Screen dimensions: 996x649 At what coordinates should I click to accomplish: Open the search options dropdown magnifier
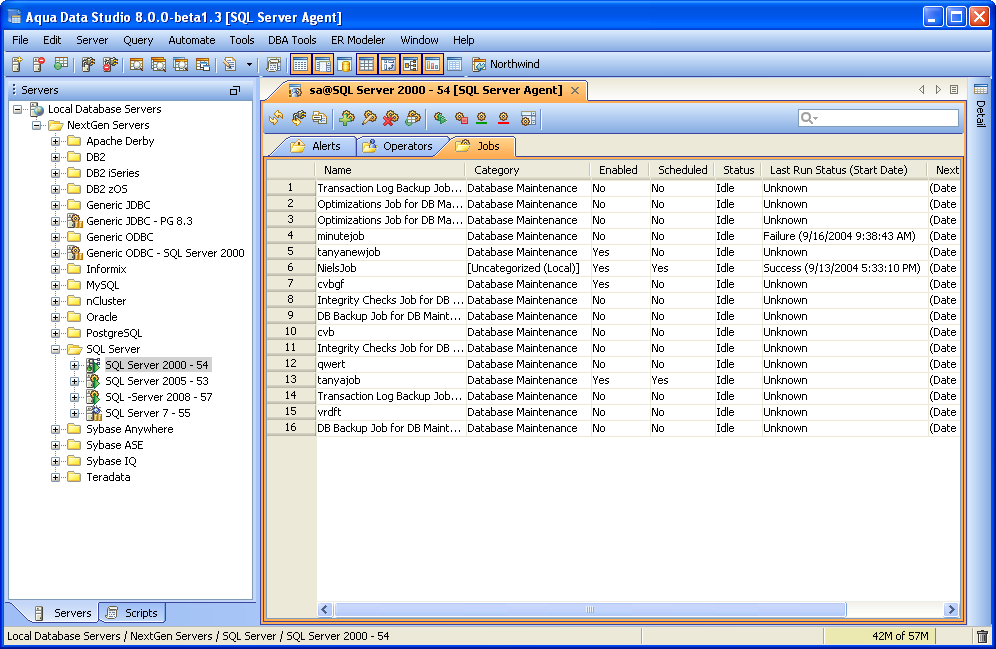click(x=810, y=118)
